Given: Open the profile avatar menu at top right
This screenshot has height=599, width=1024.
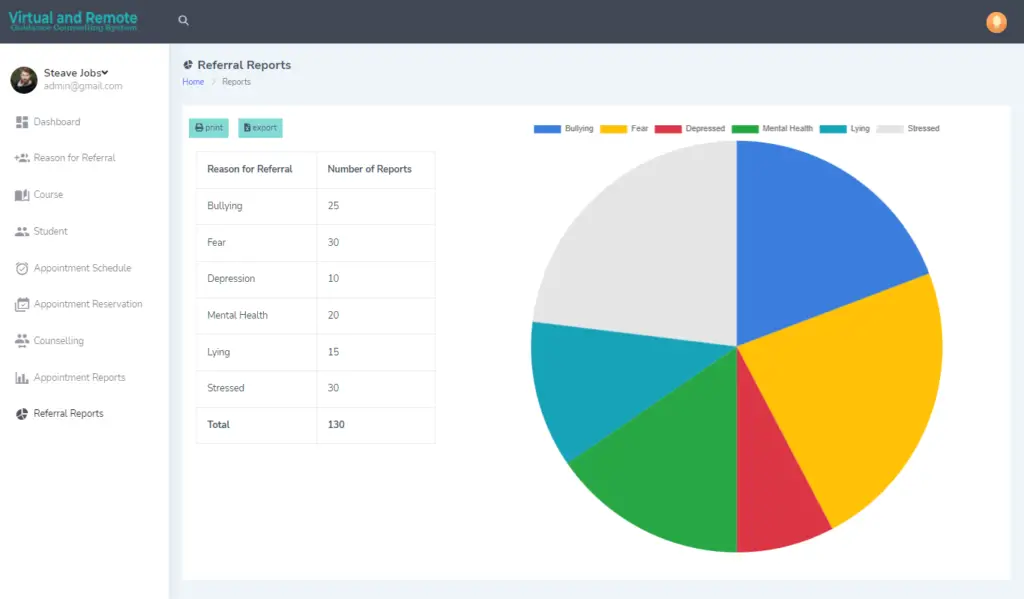Looking at the screenshot, I should tap(996, 21).
